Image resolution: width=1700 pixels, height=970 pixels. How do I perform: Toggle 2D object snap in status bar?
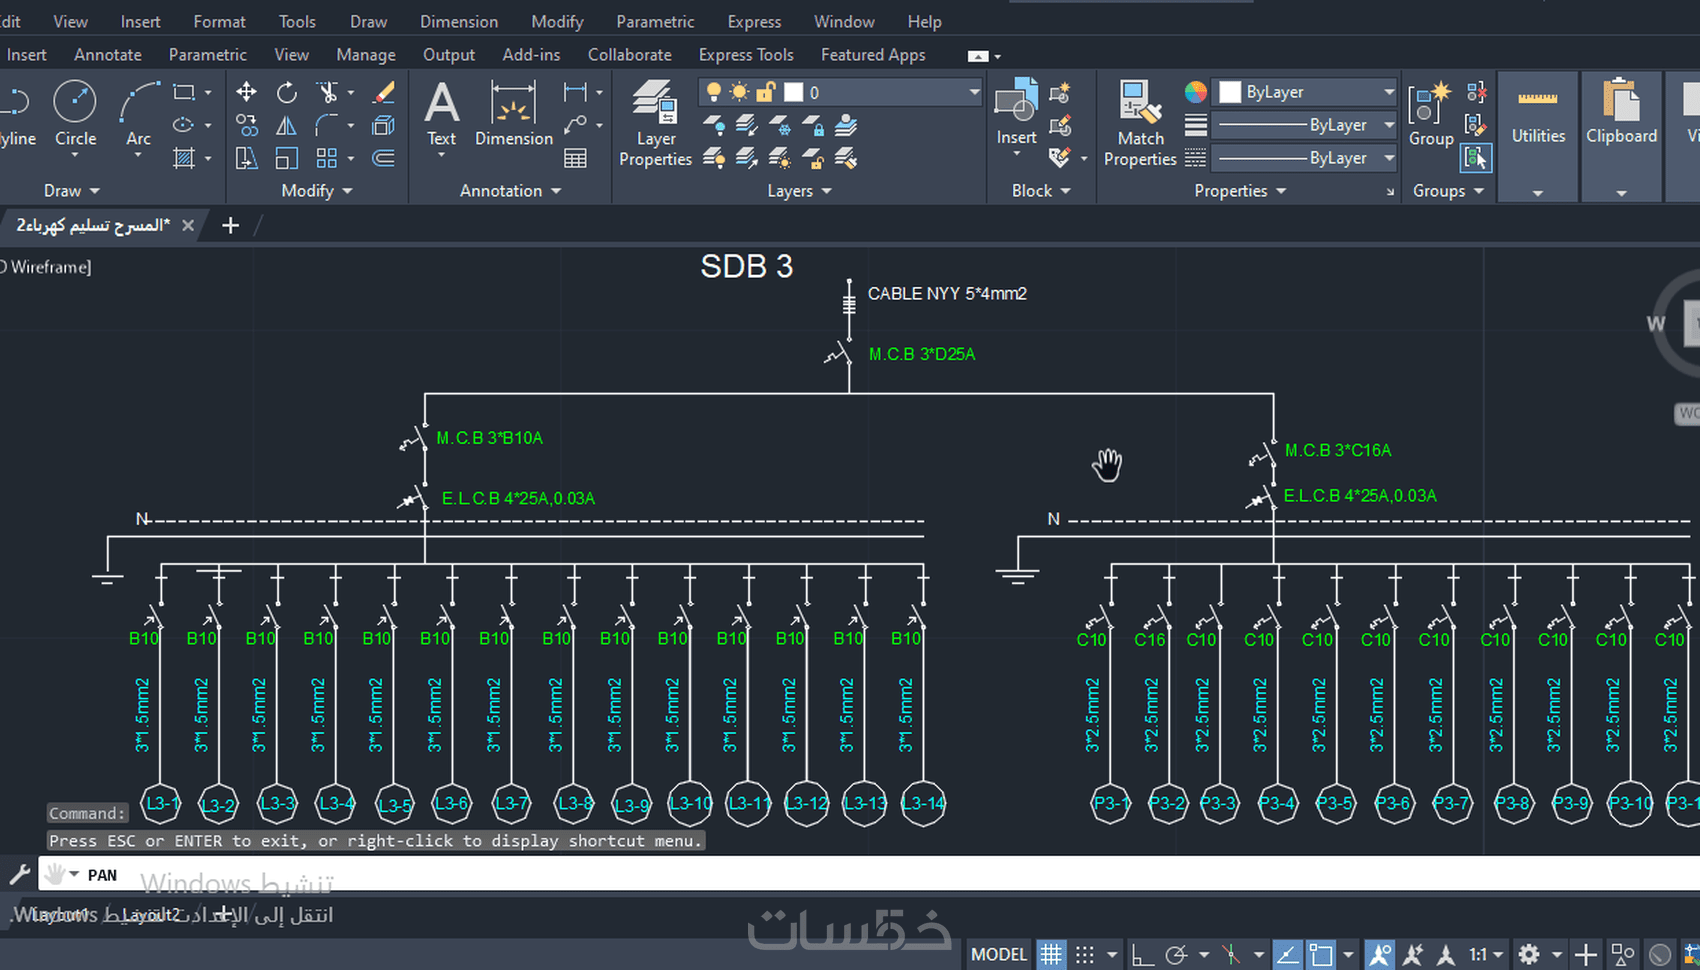coord(1321,955)
